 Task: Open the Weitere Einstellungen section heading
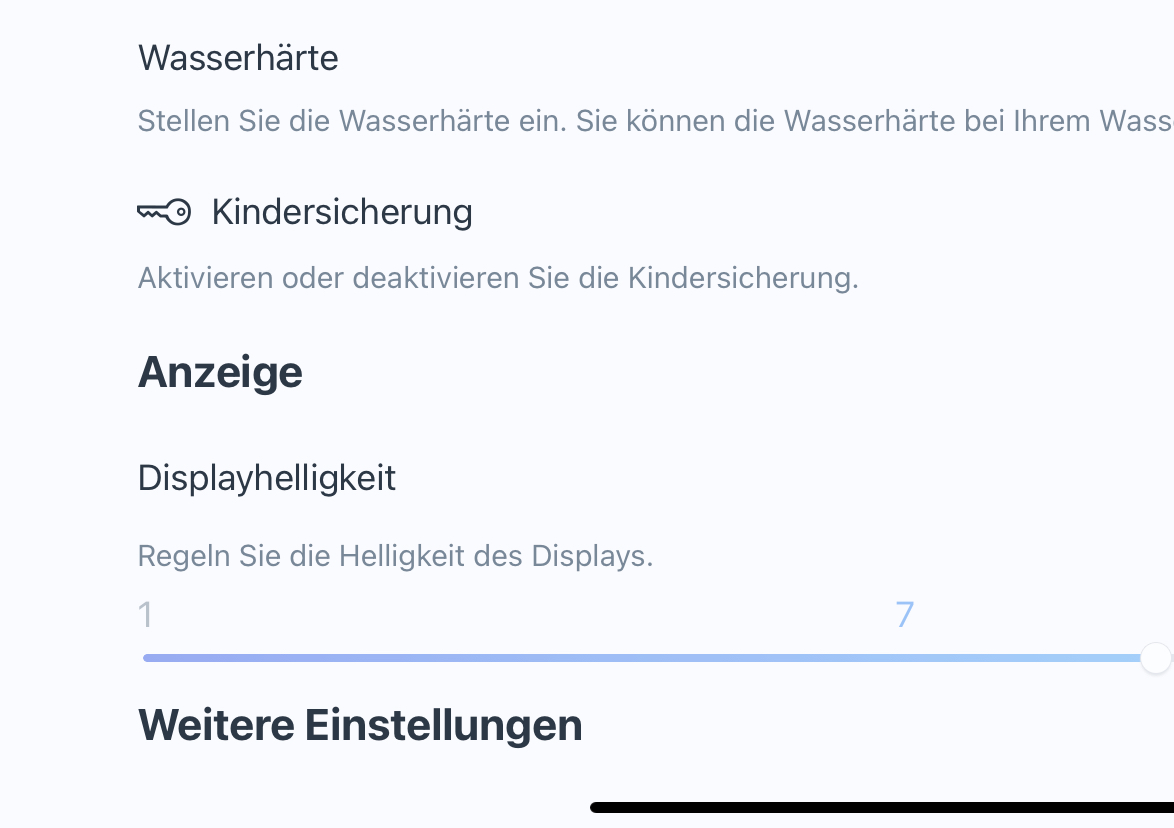[360, 724]
